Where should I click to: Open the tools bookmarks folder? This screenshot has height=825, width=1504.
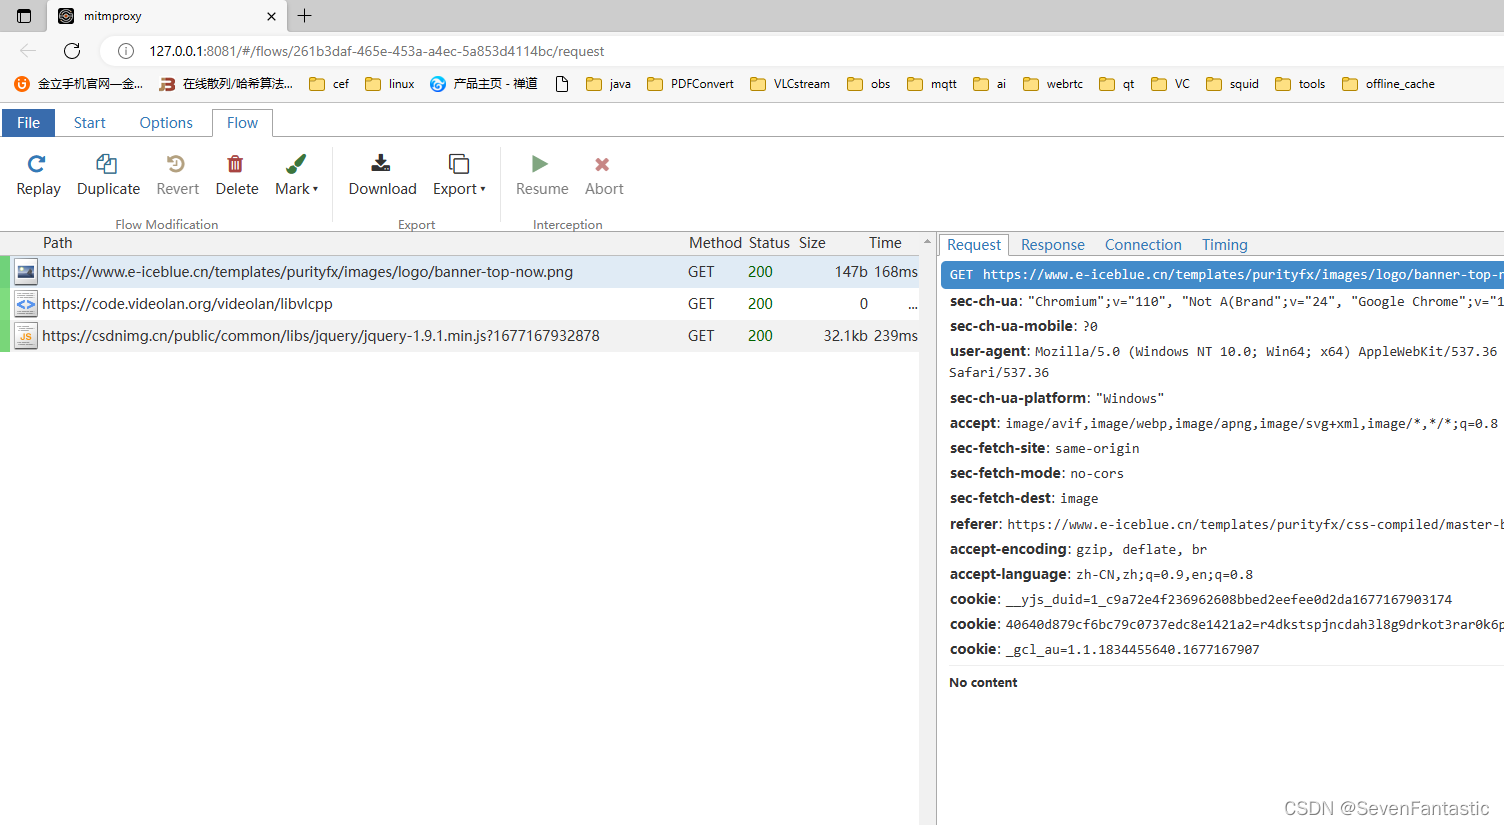(1300, 84)
